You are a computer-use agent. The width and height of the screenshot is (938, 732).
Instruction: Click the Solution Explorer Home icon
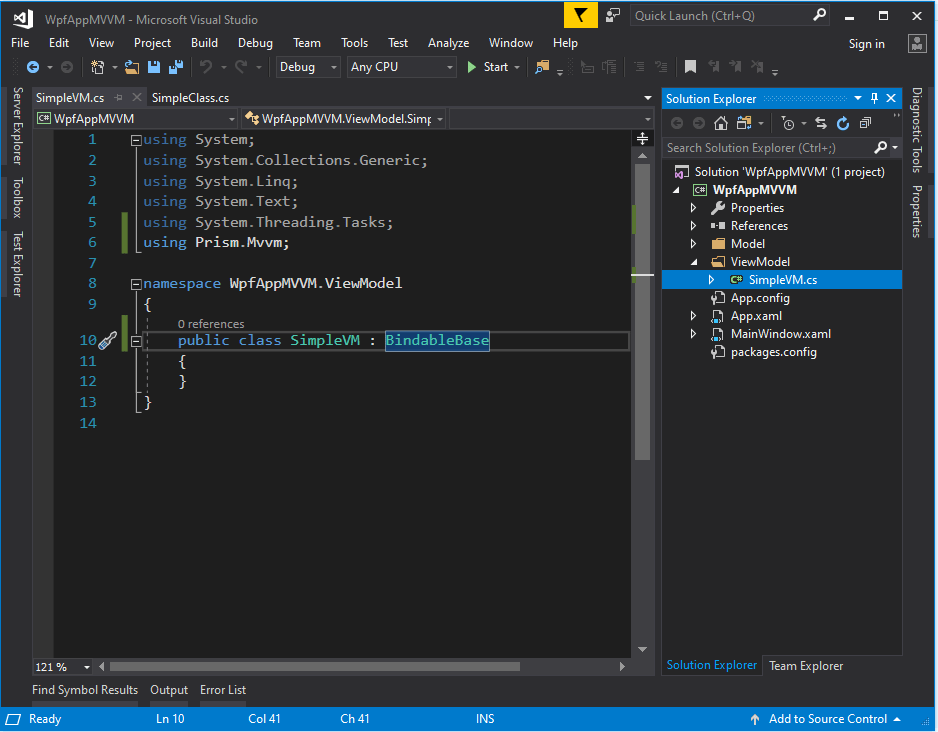[721, 123]
